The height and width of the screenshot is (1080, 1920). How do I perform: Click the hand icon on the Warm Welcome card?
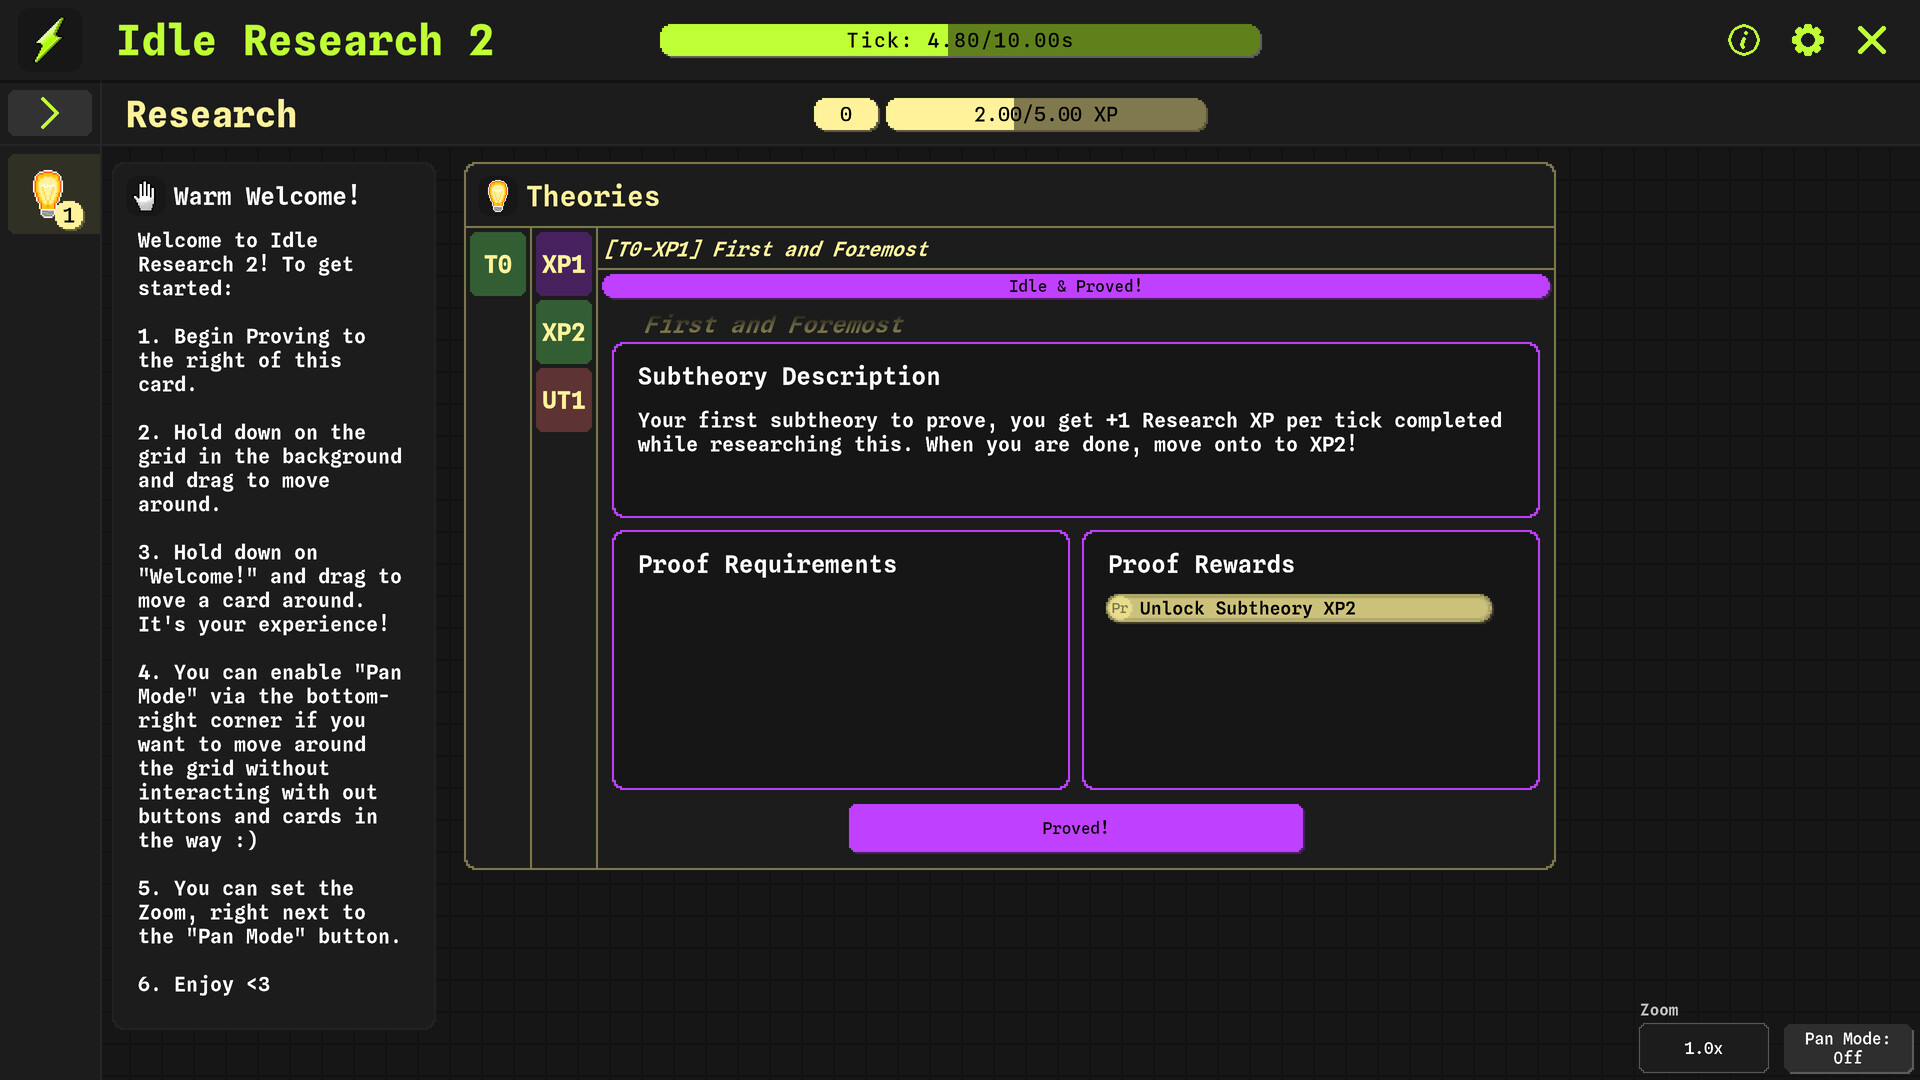click(145, 196)
